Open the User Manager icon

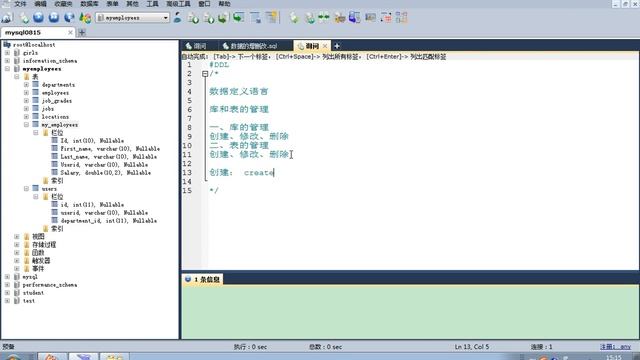[178, 18]
